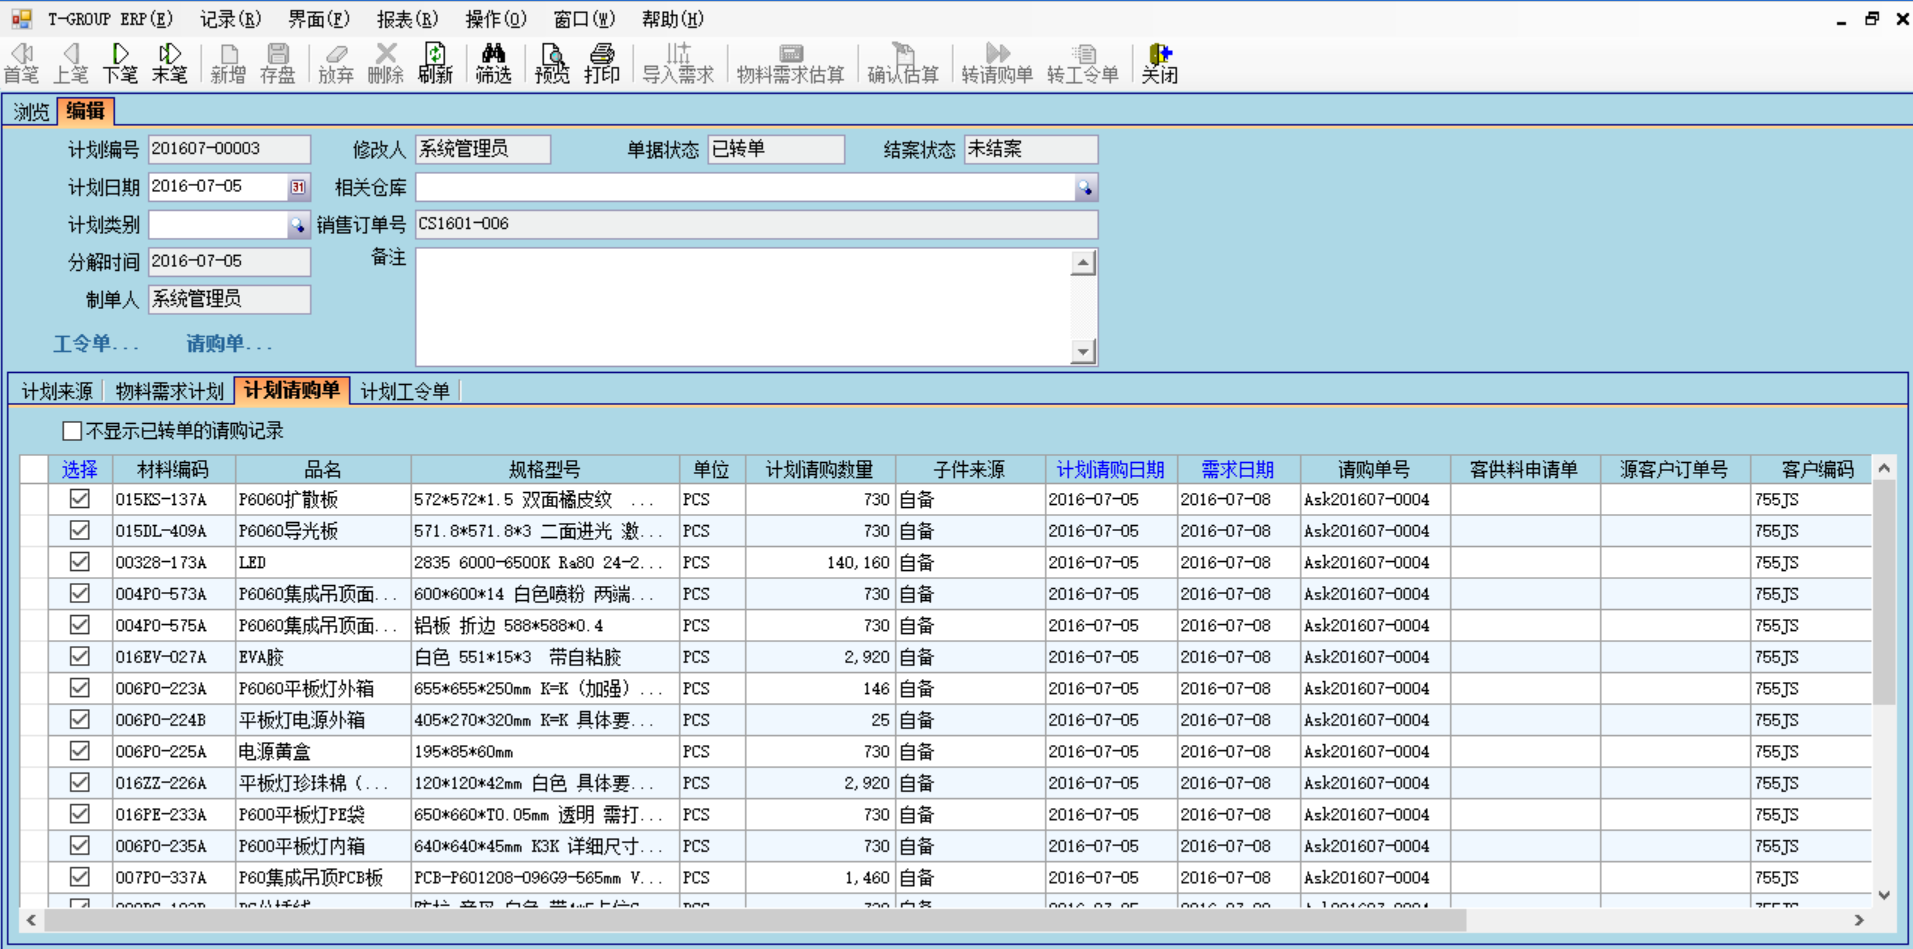Click 确认估算 confirm estimate icon

tap(903, 63)
